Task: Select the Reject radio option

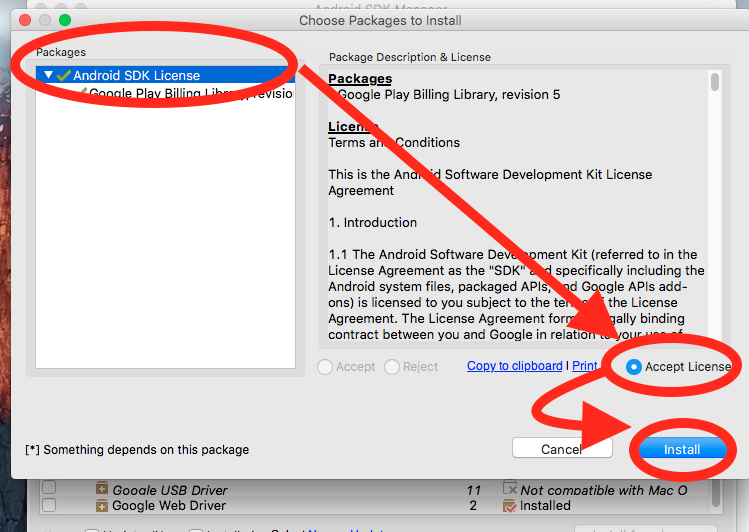Action: tap(392, 367)
